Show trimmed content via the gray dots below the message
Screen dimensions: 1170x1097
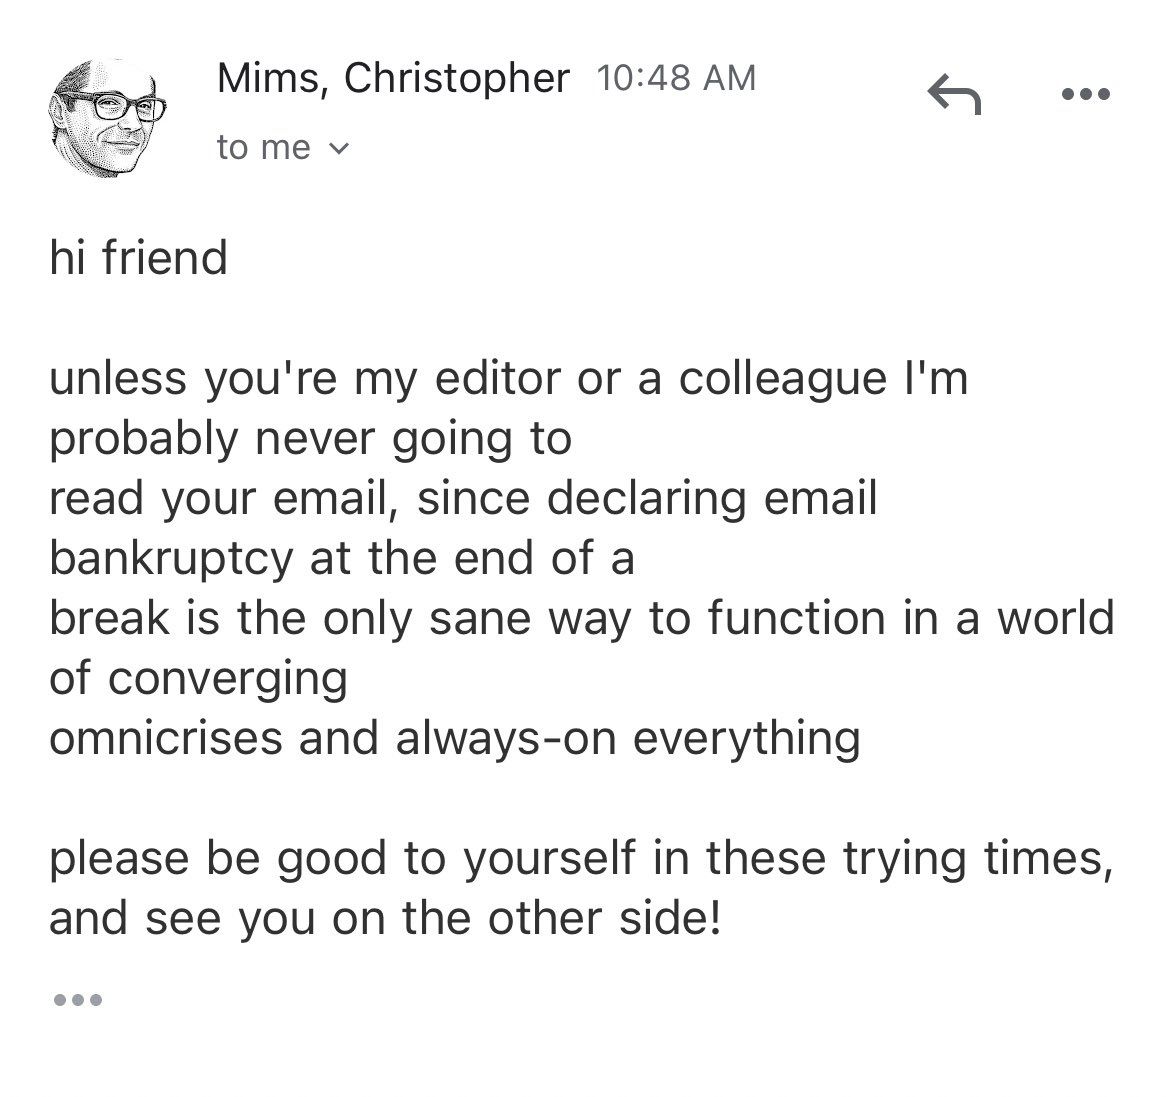pyautogui.click(x=77, y=999)
